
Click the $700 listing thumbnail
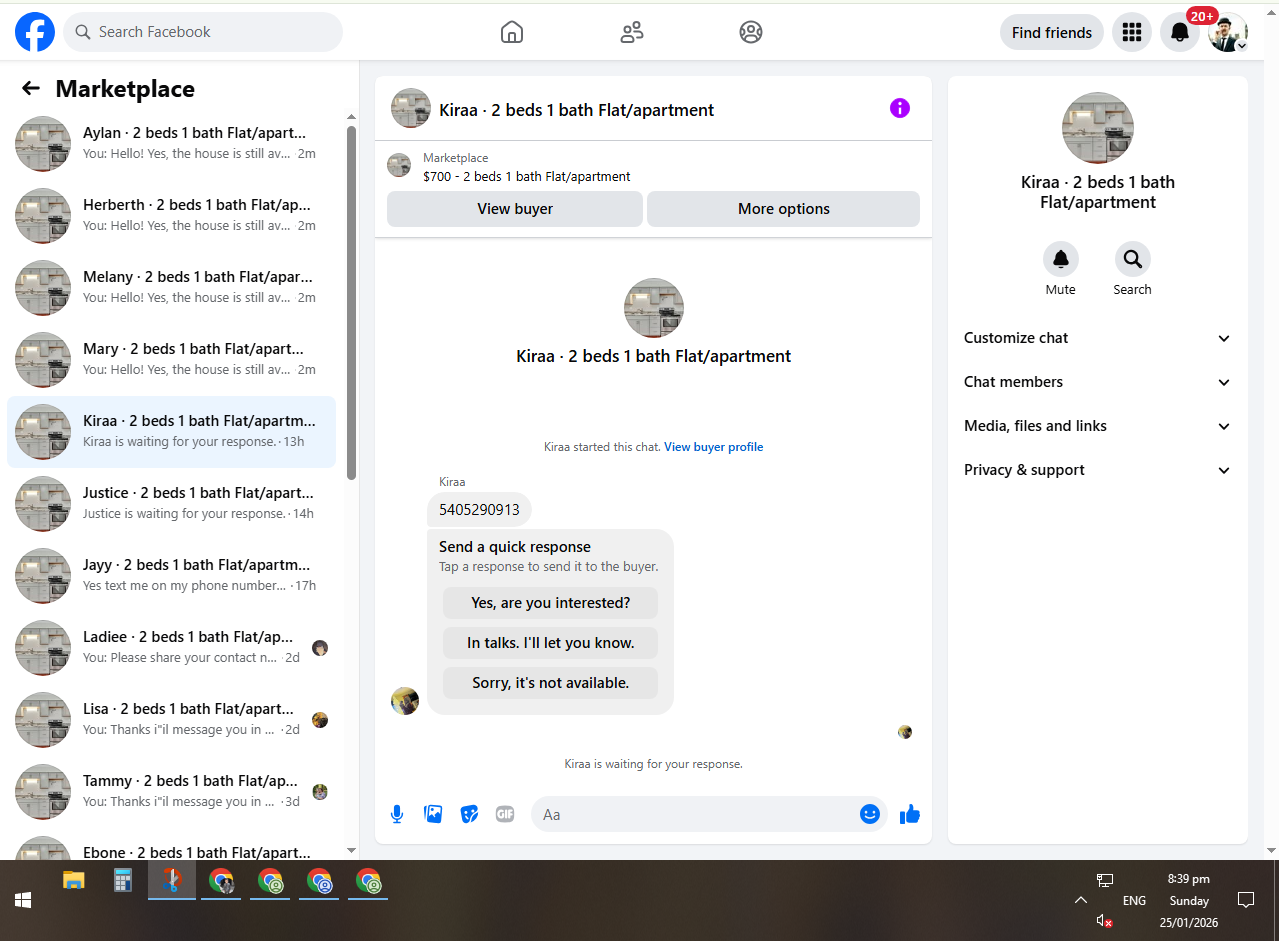click(x=399, y=166)
